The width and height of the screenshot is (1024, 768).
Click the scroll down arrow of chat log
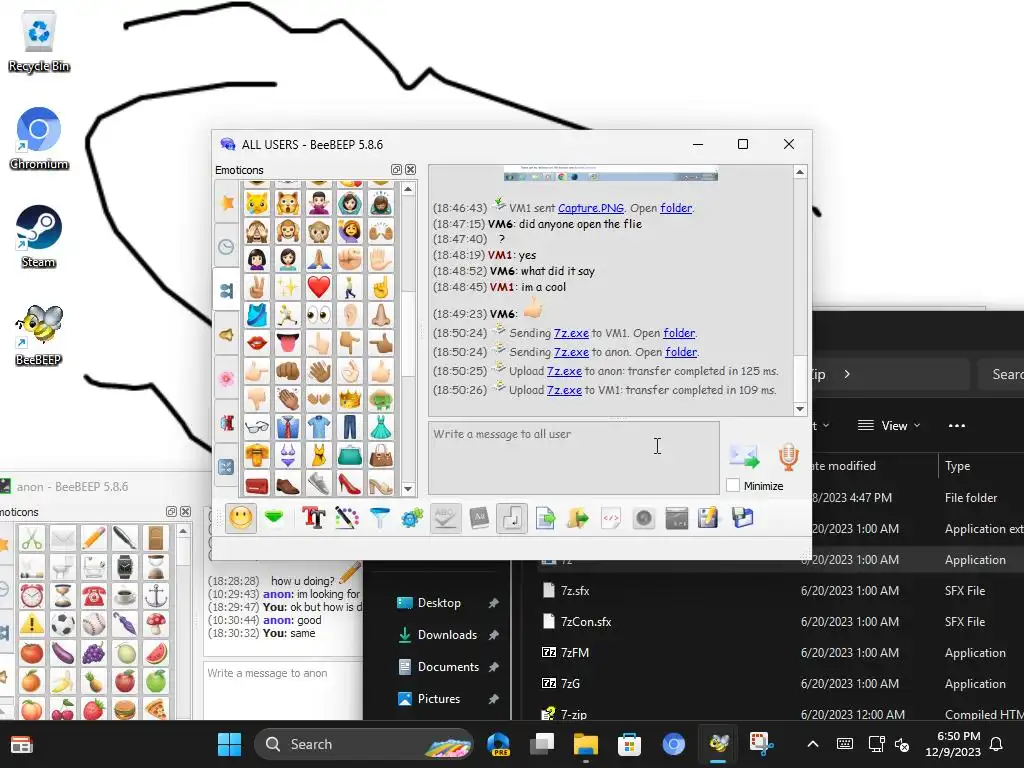click(799, 409)
